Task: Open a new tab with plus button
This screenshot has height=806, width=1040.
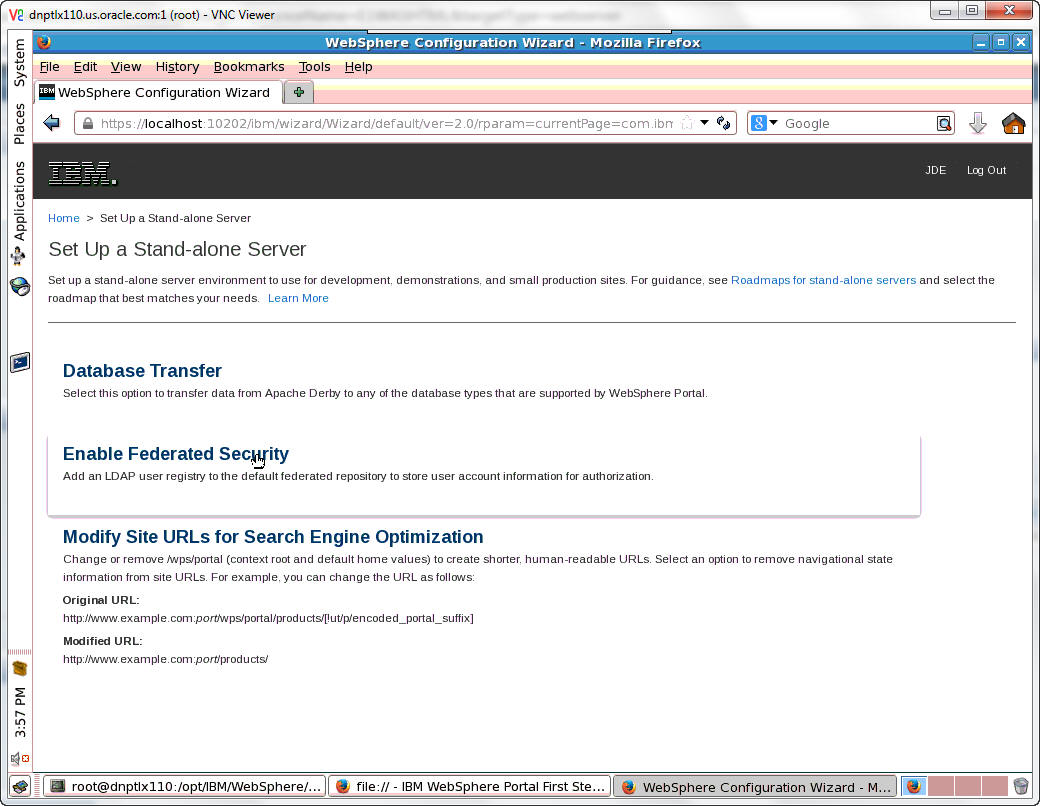Action: [x=298, y=92]
